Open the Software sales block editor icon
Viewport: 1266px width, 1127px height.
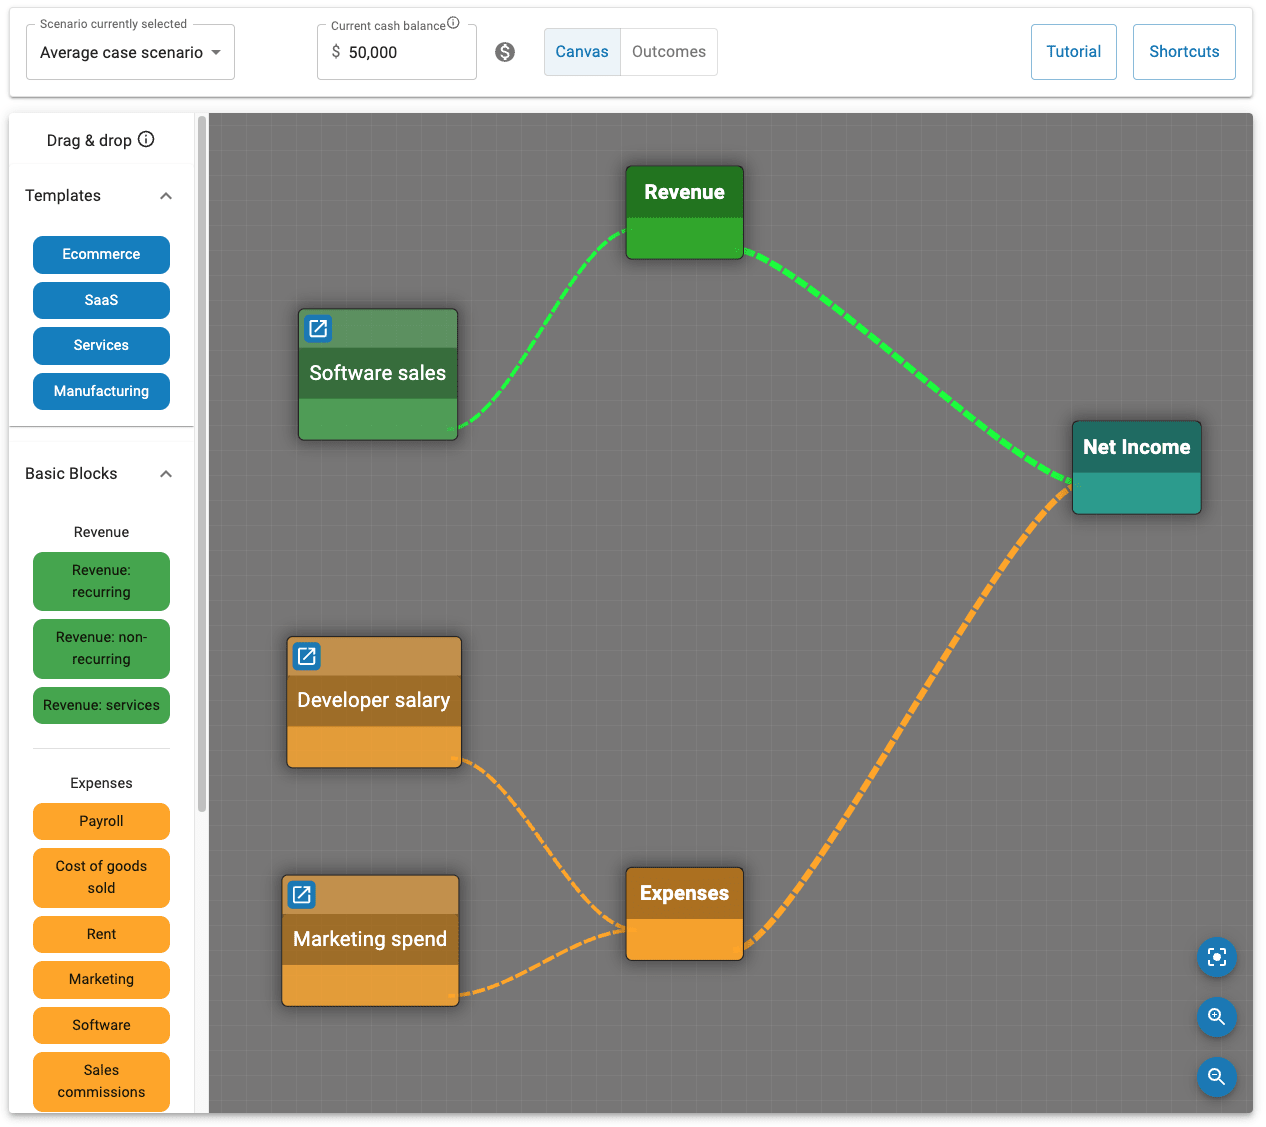318,328
